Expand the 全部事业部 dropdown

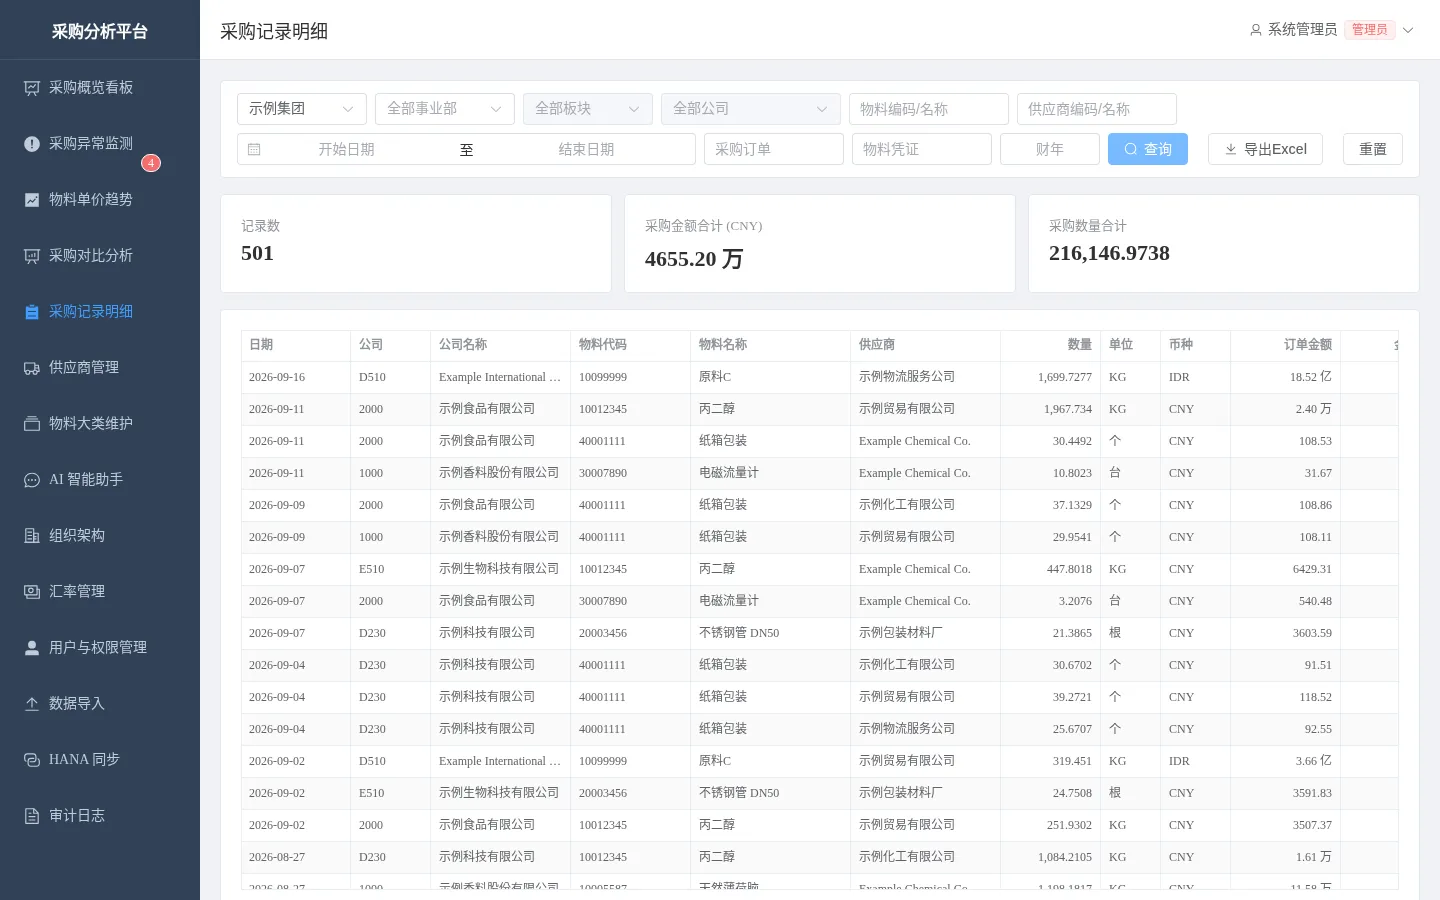(x=445, y=109)
